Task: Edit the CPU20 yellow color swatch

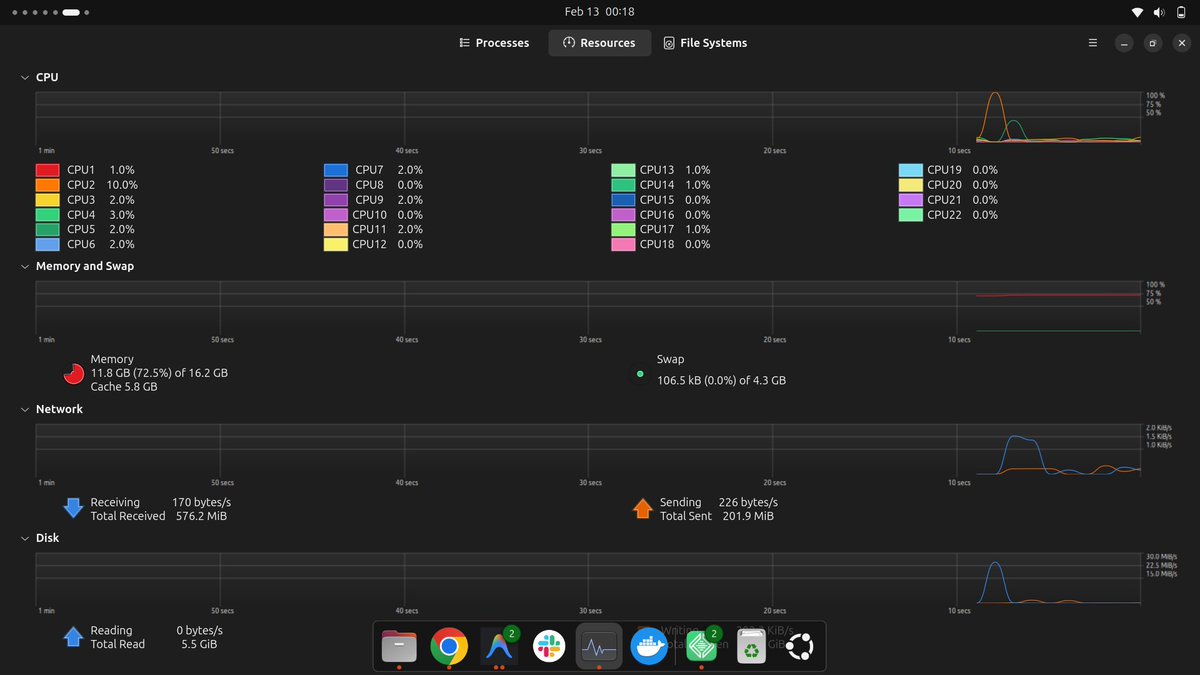Action: point(910,185)
